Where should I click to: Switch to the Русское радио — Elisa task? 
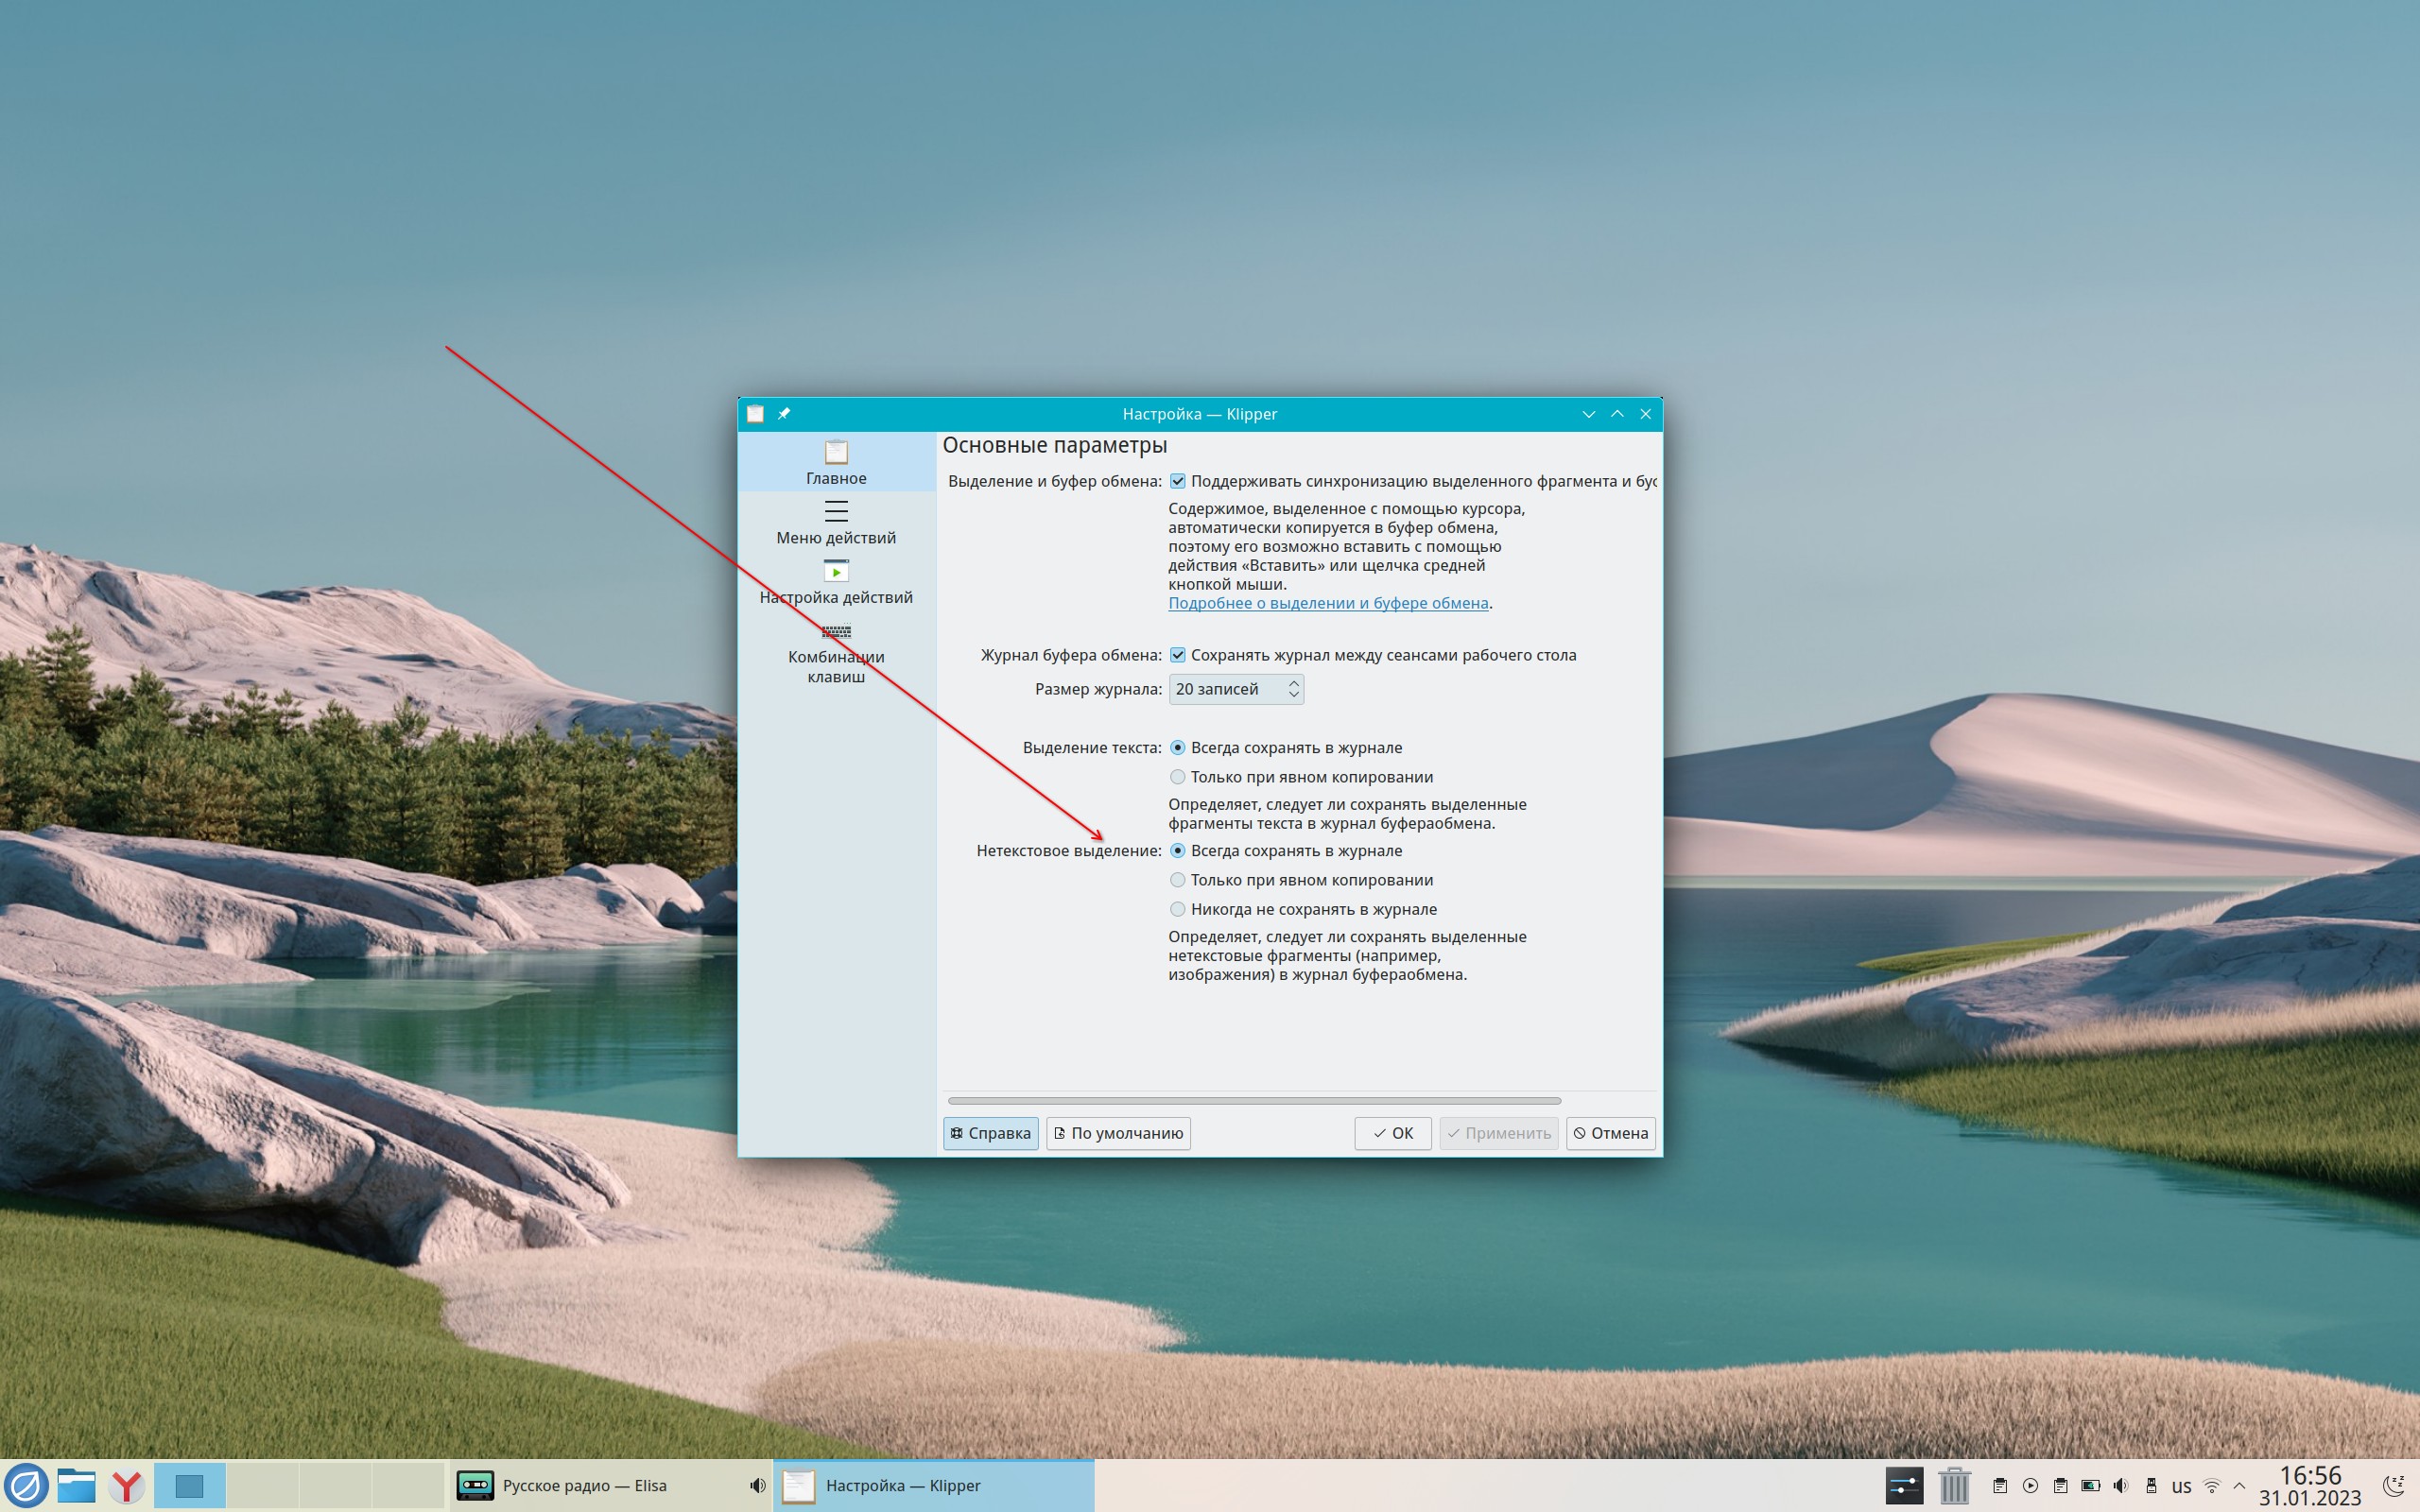click(584, 1486)
